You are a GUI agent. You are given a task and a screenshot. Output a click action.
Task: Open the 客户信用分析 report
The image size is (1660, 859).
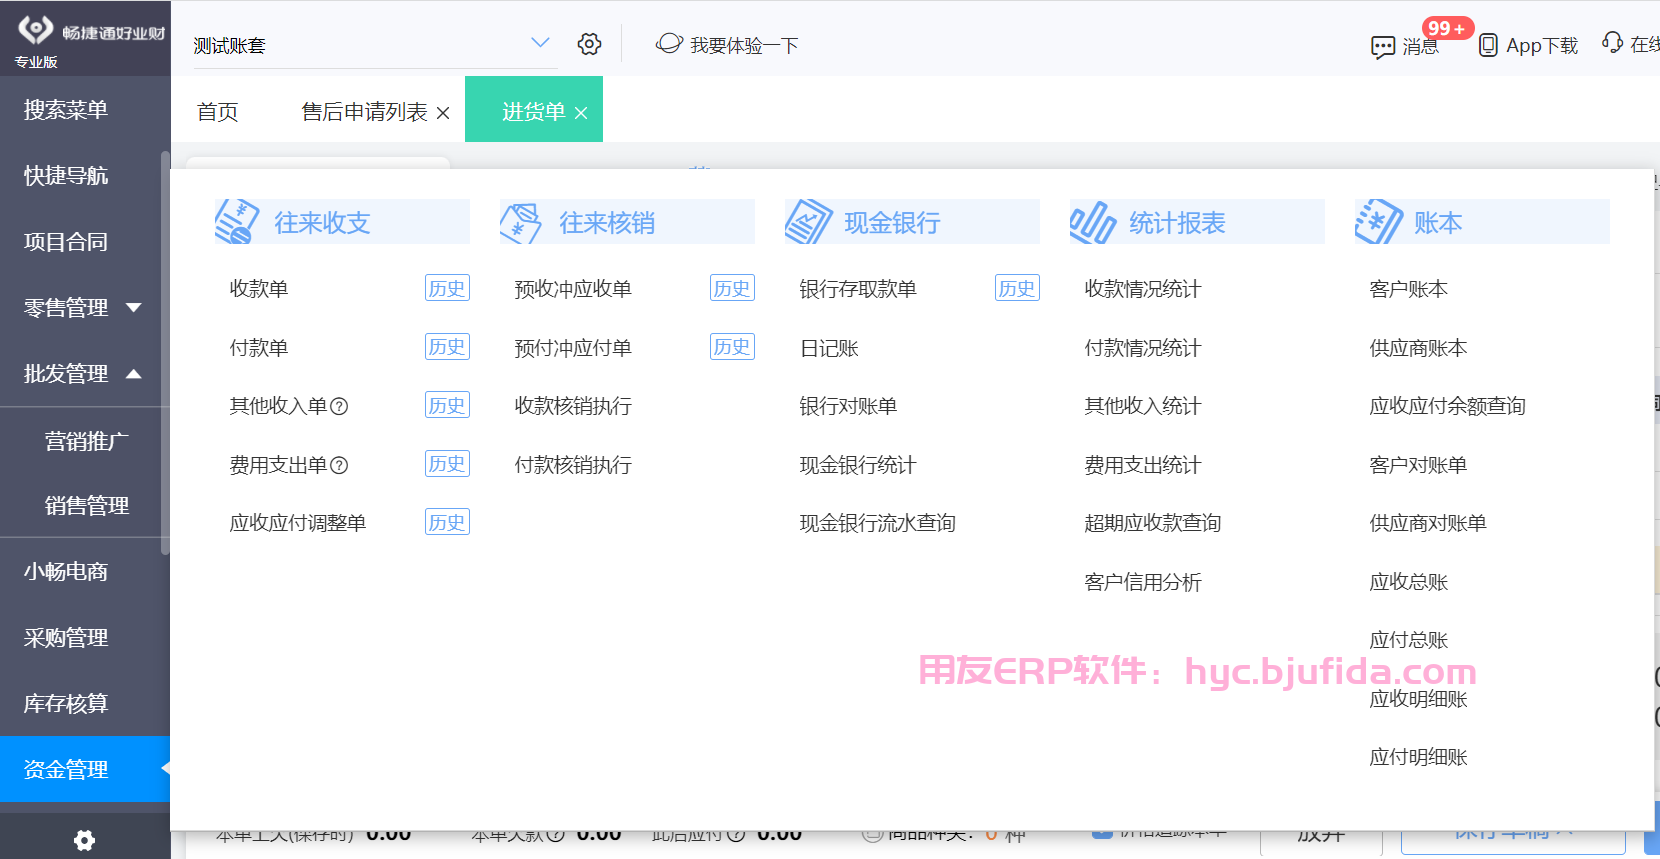pyautogui.click(x=1143, y=582)
